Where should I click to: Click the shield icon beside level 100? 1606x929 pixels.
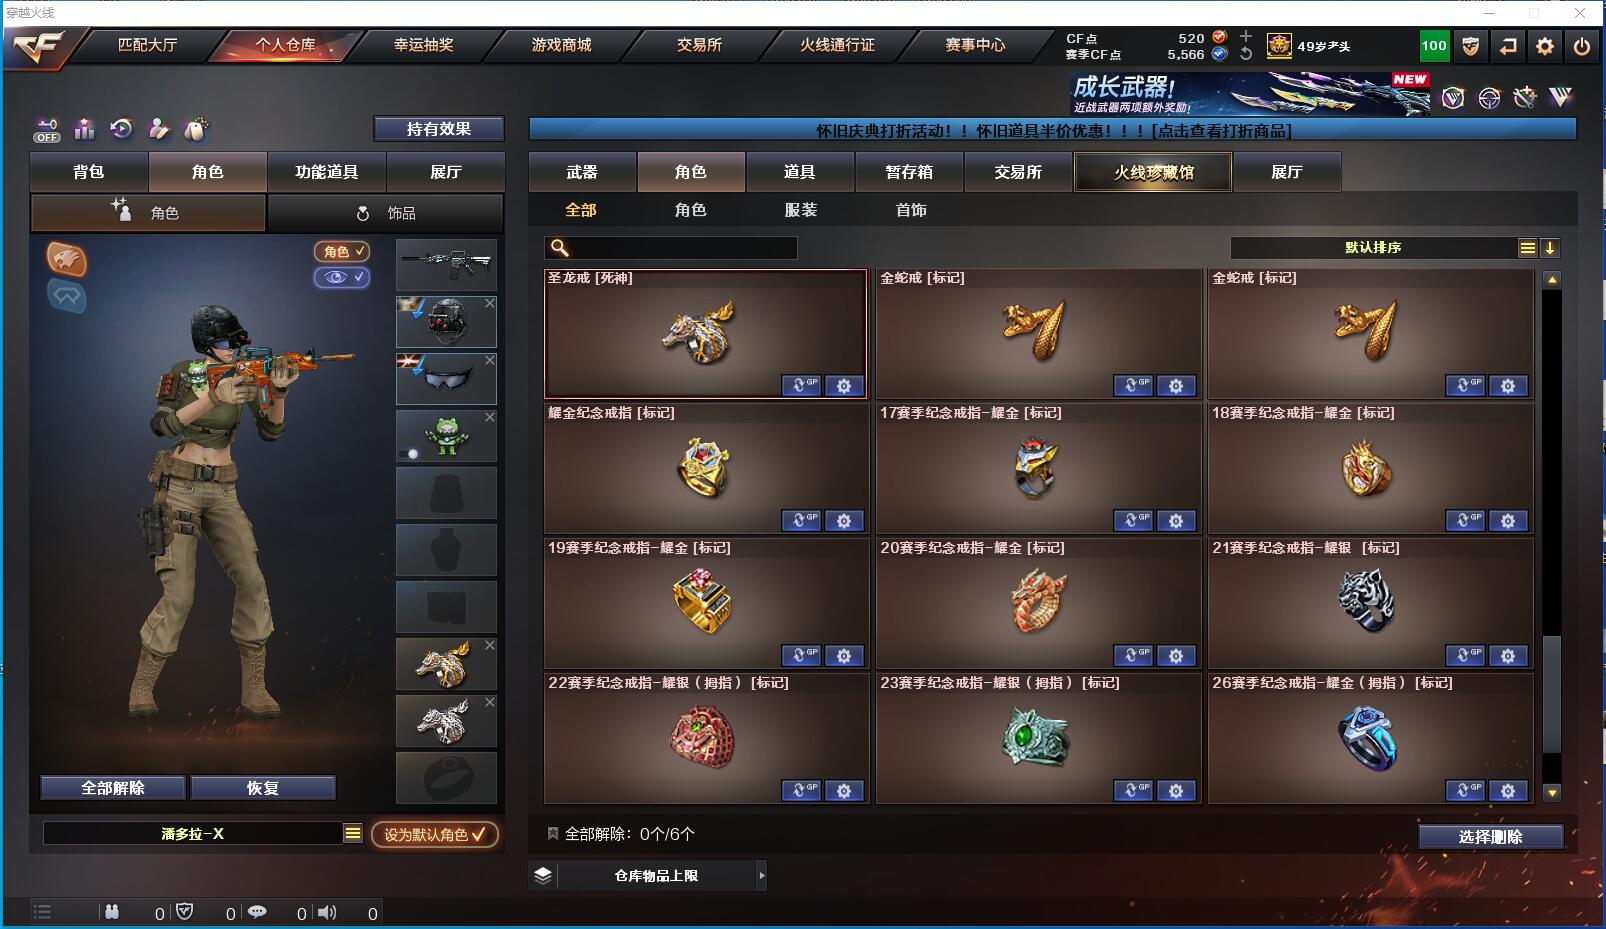click(x=1471, y=46)
